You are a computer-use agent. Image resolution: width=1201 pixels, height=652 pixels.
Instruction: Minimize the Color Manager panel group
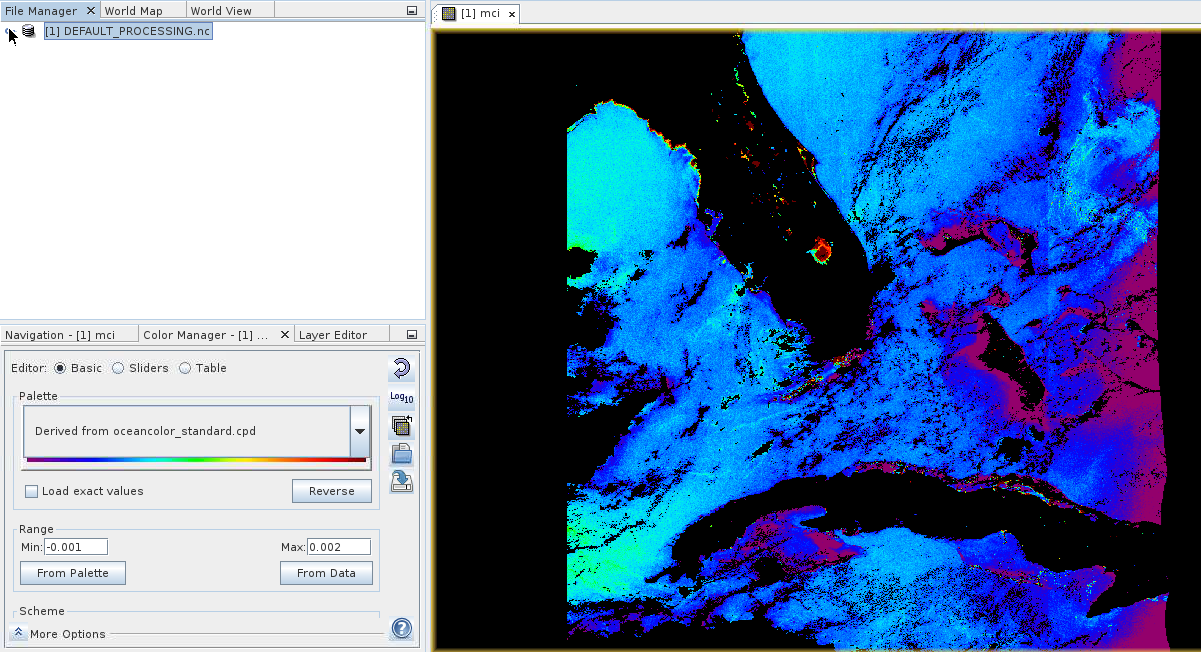(412, 335)
